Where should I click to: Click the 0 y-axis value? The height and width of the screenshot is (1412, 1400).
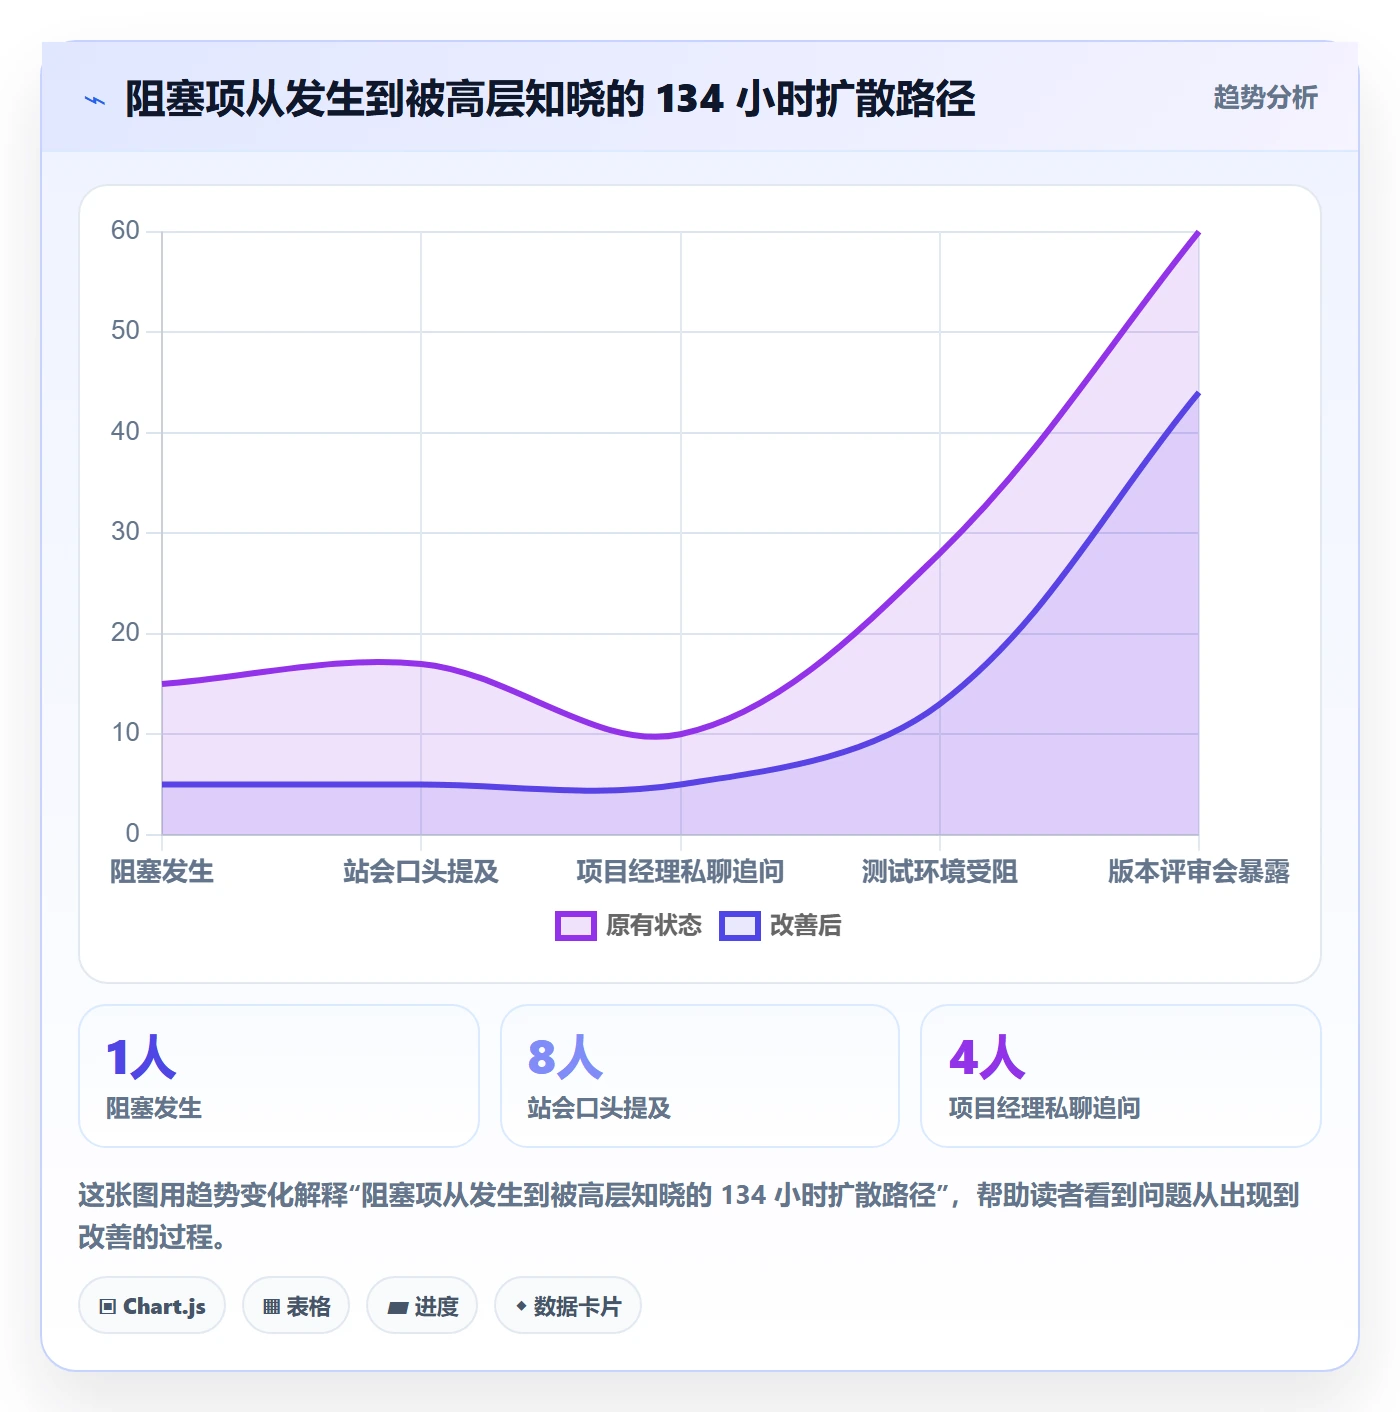tap(132, 834)
